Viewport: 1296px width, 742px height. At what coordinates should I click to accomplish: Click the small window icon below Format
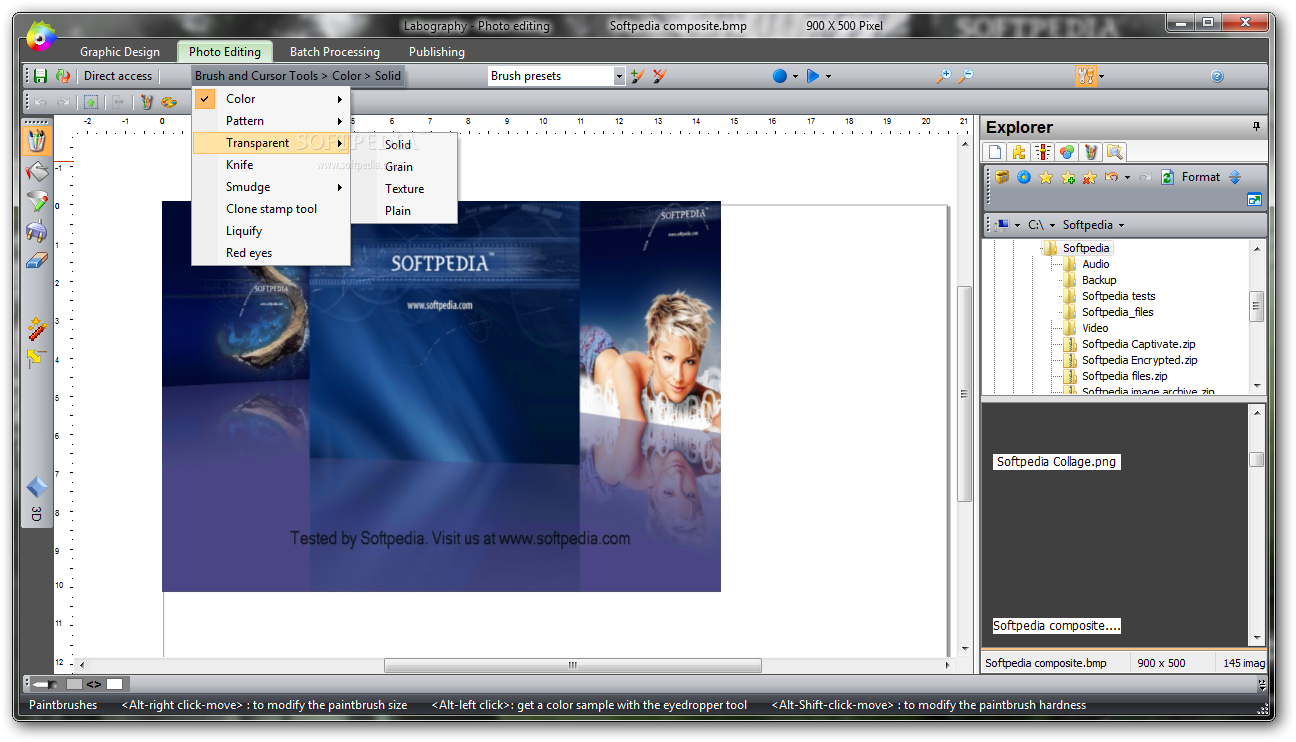tap(1255, 199)
